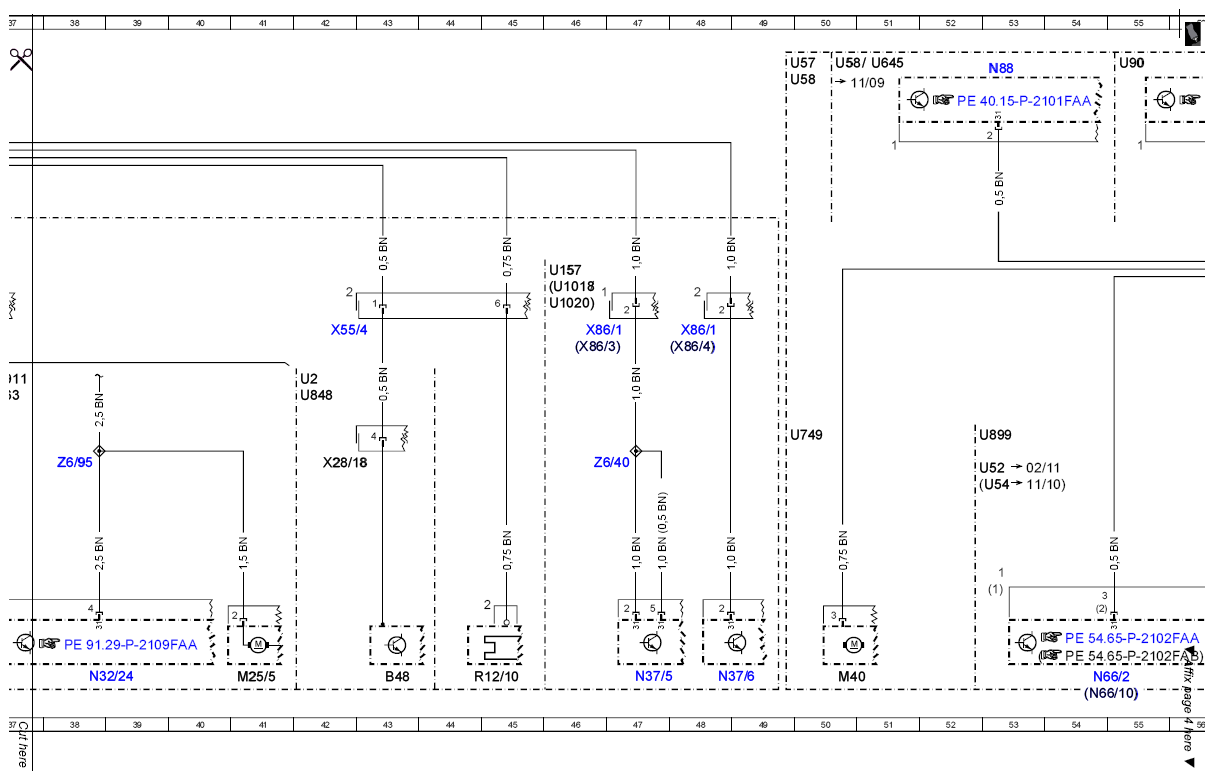Screen dimensions: 1214x780
Task: Click the B48 sensor symbol
Action: (397, 644)
